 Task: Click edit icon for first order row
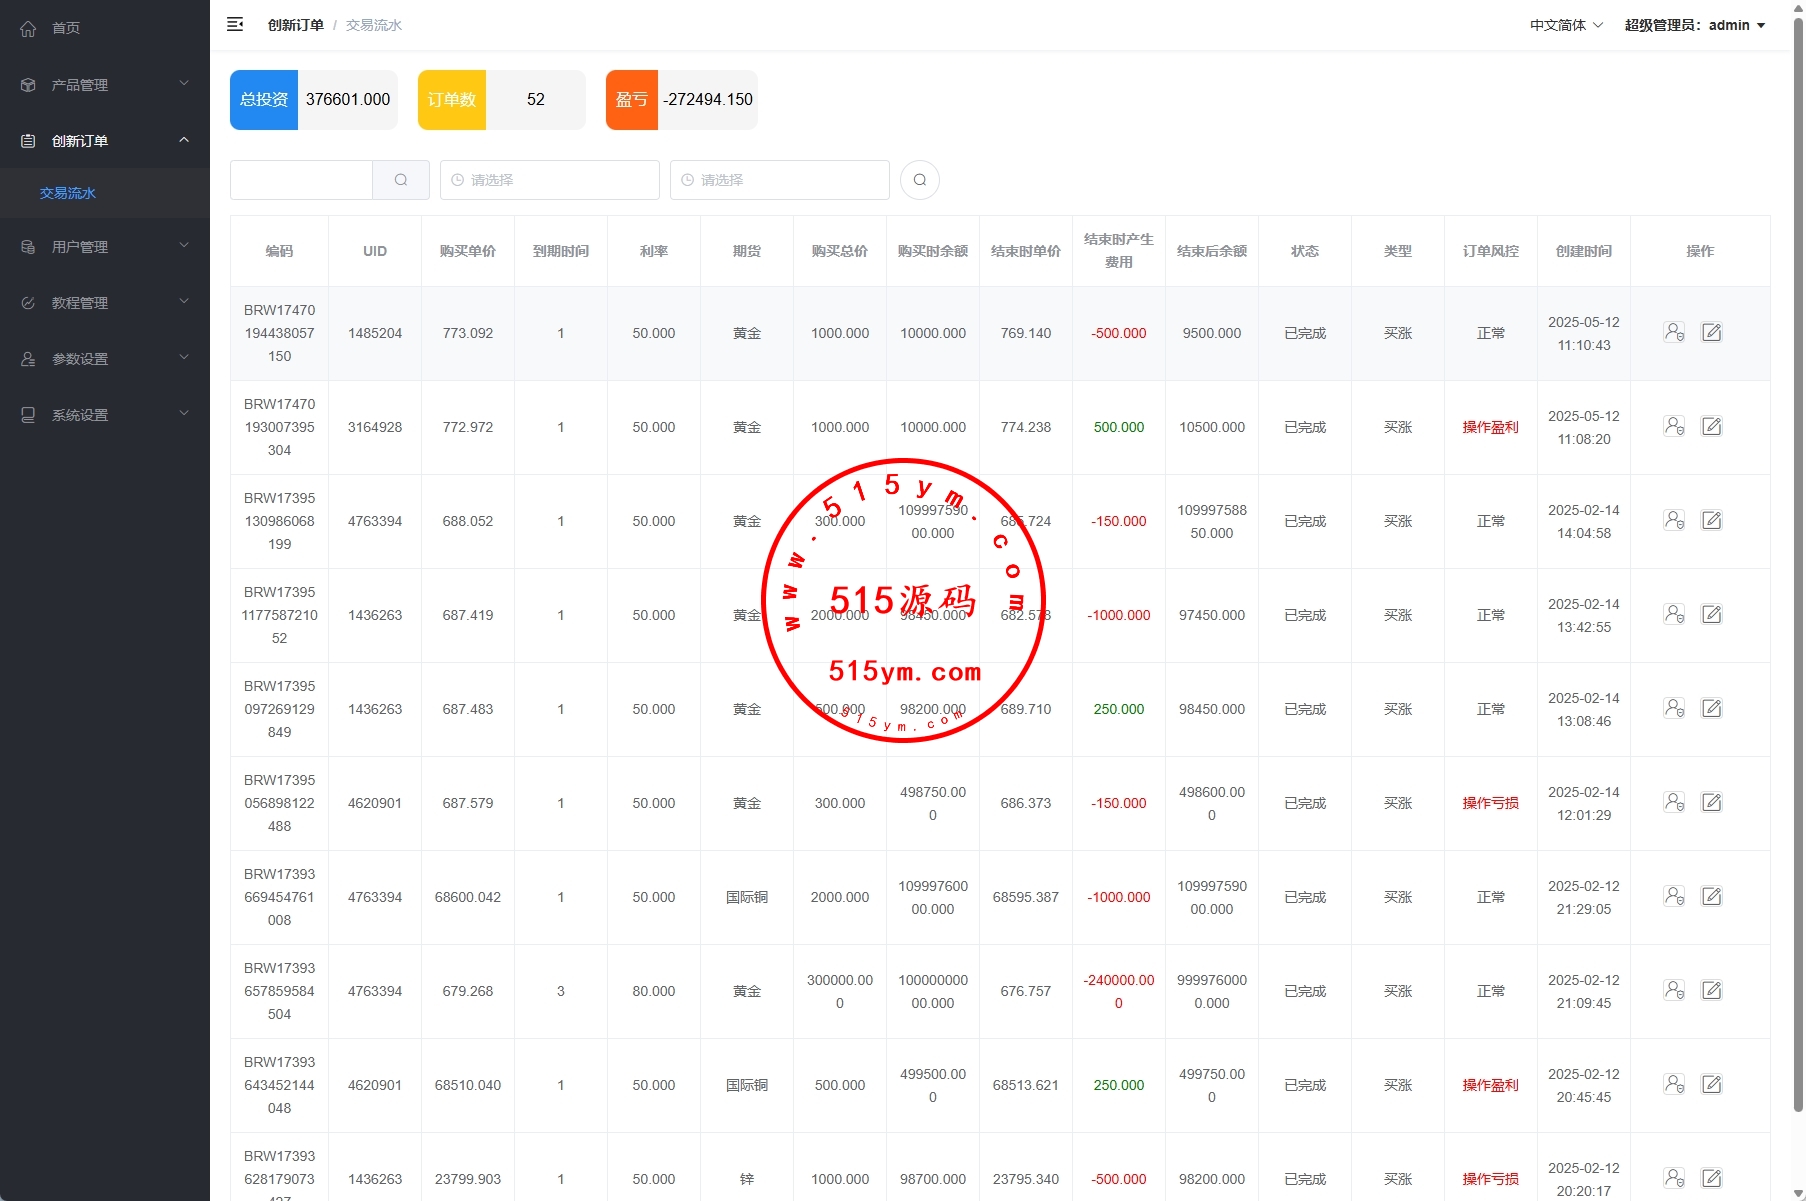[1711, 332]
